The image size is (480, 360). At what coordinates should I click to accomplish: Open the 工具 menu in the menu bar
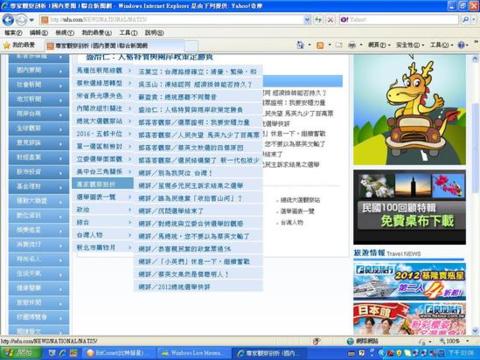128,33
